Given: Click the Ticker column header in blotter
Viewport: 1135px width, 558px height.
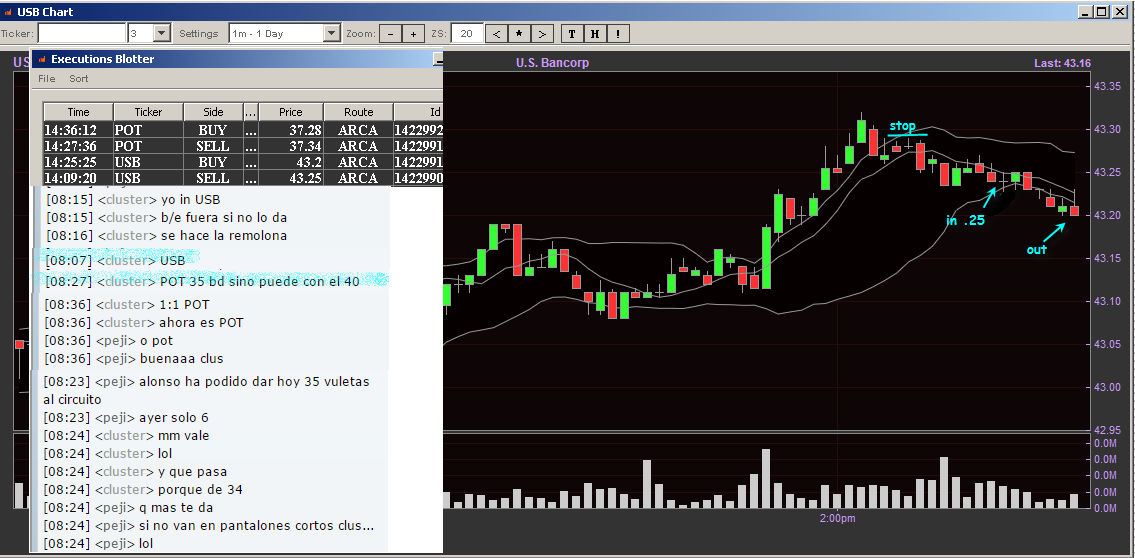Looking at the screenshot, I should point(148,112).
